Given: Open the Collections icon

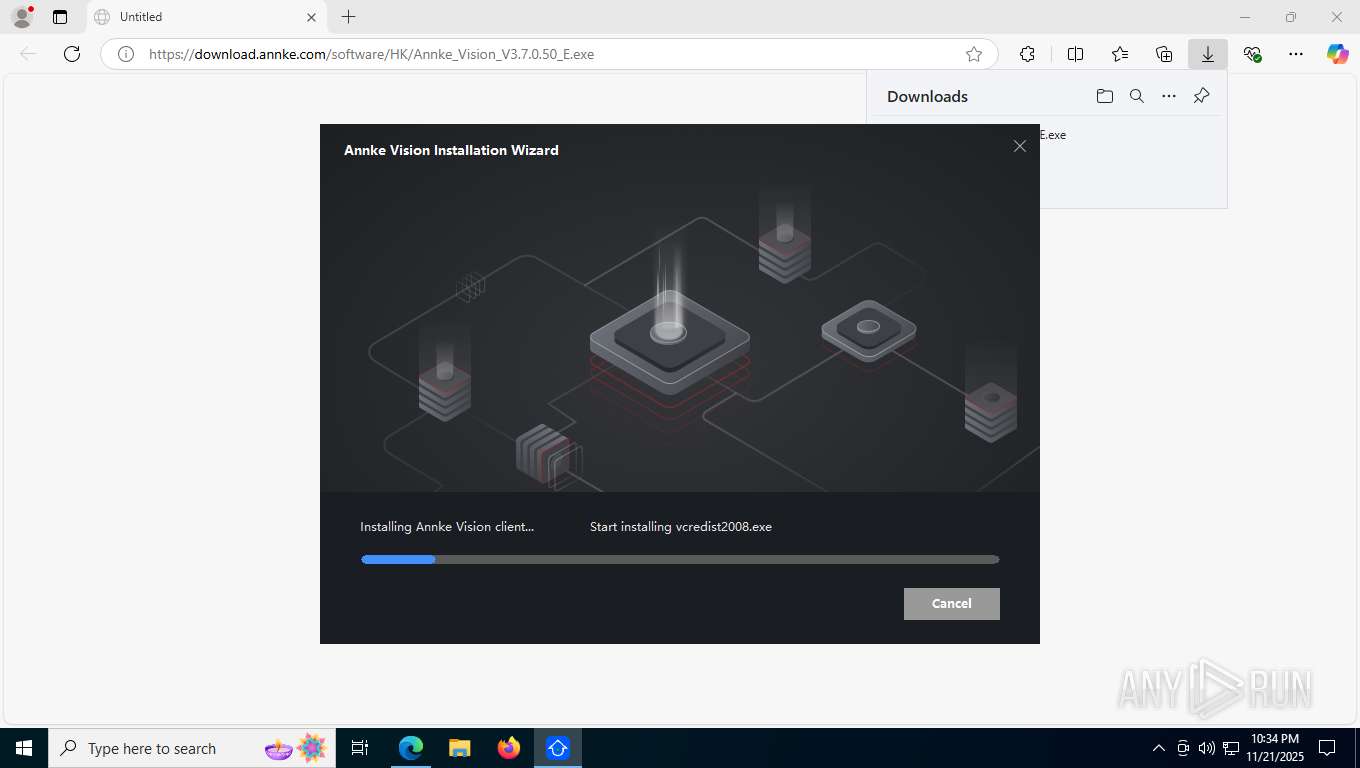Looking at the screenshot, I should pyautogui.click(x=1164, y=54).
